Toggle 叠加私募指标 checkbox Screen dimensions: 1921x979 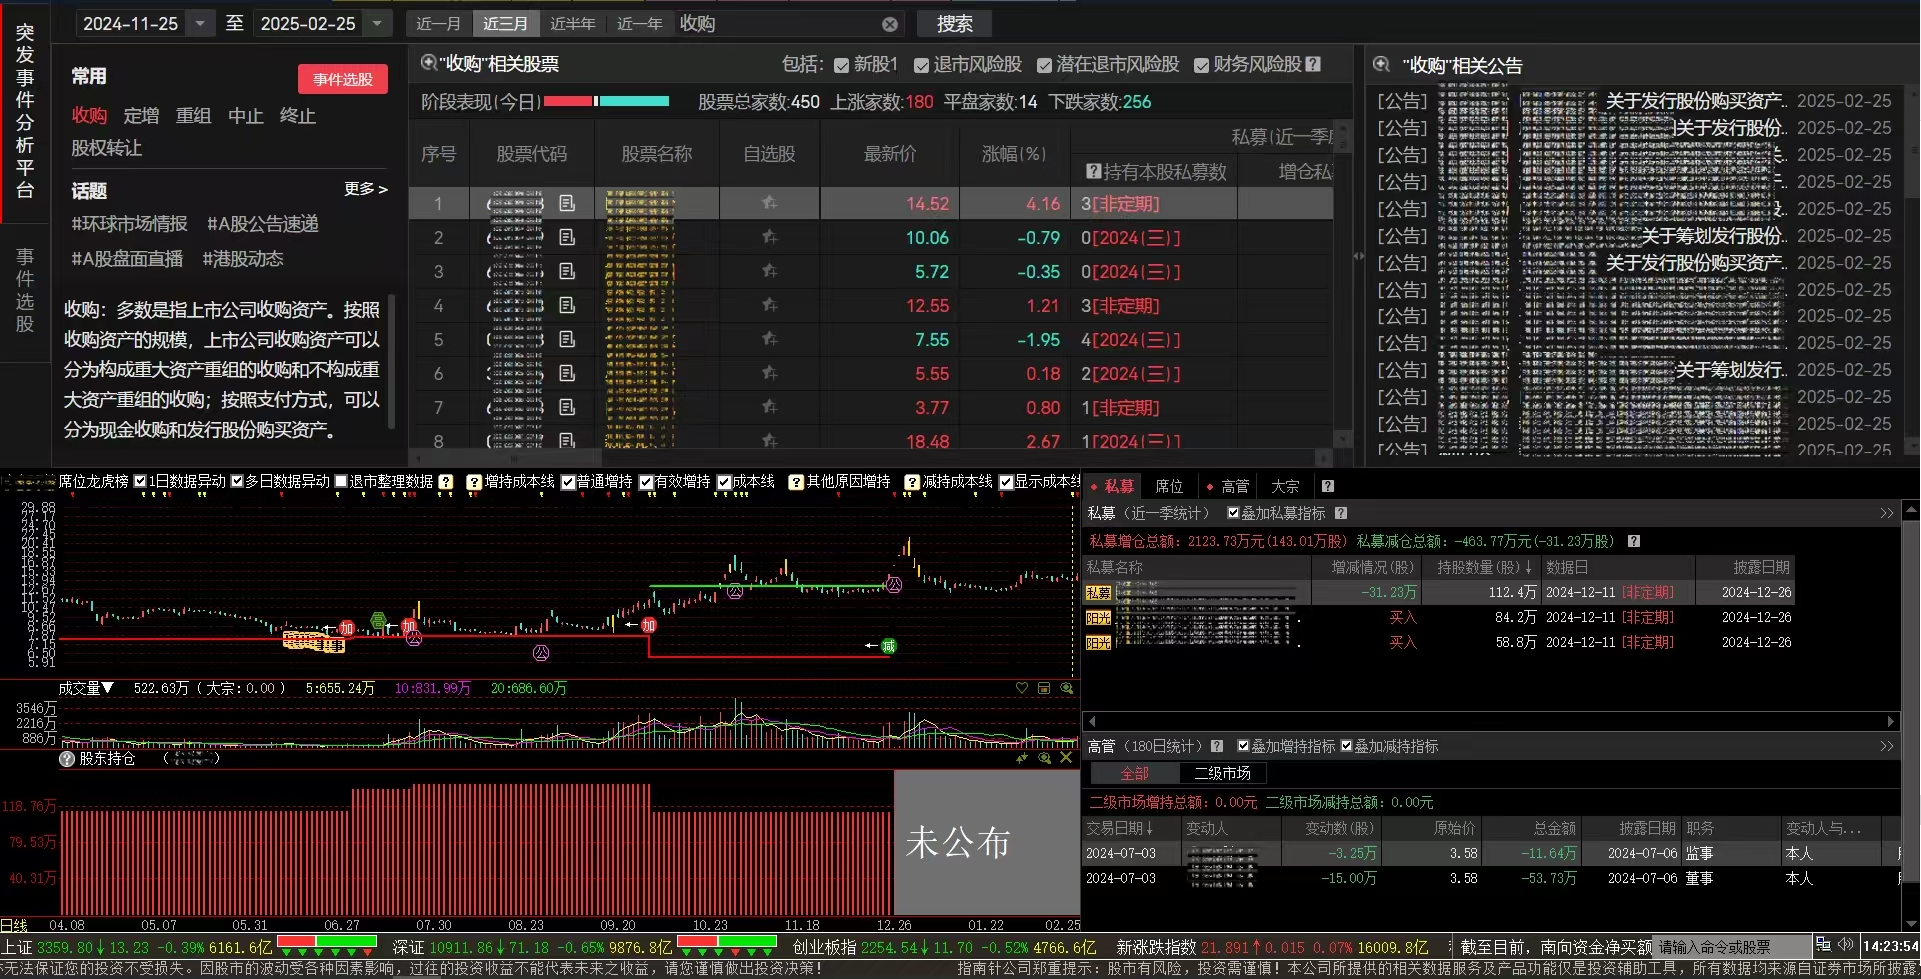1233,513
